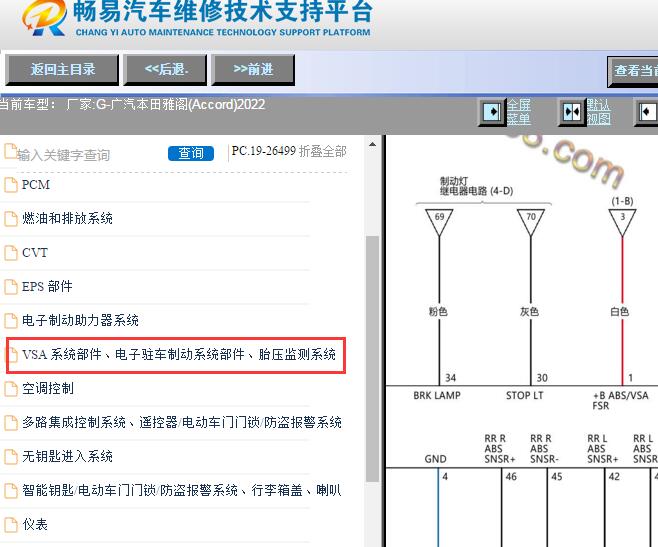Open 多路集成控制系统、遥控器 entry
This screenshot has height=547, width=658.
coord(182,423)
